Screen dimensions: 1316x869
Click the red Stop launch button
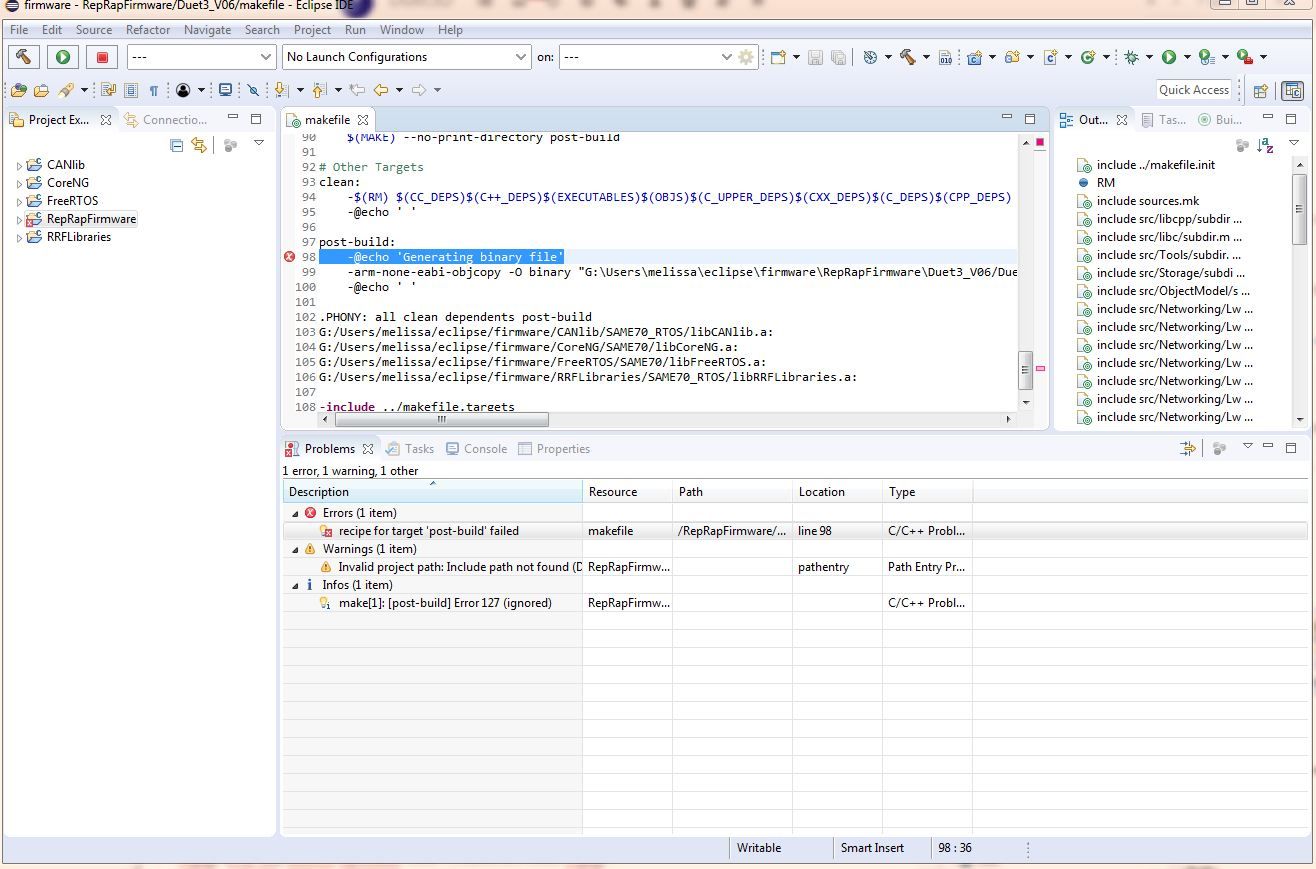(102, 57)
